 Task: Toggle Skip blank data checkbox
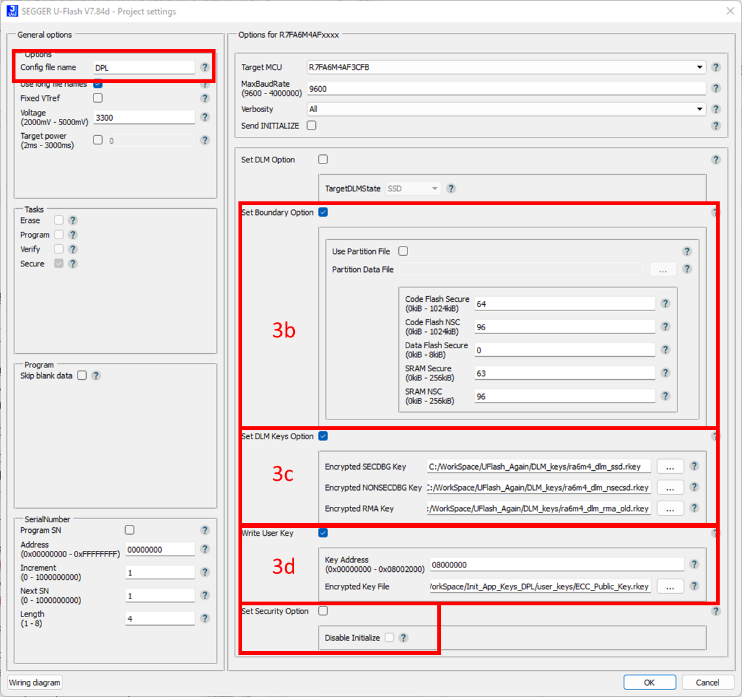coord(82,375)
